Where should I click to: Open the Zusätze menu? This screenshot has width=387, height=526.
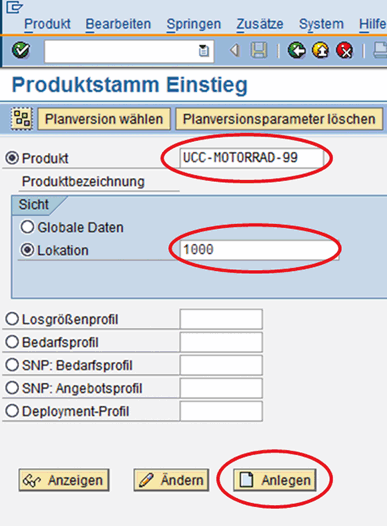point(260,24)
